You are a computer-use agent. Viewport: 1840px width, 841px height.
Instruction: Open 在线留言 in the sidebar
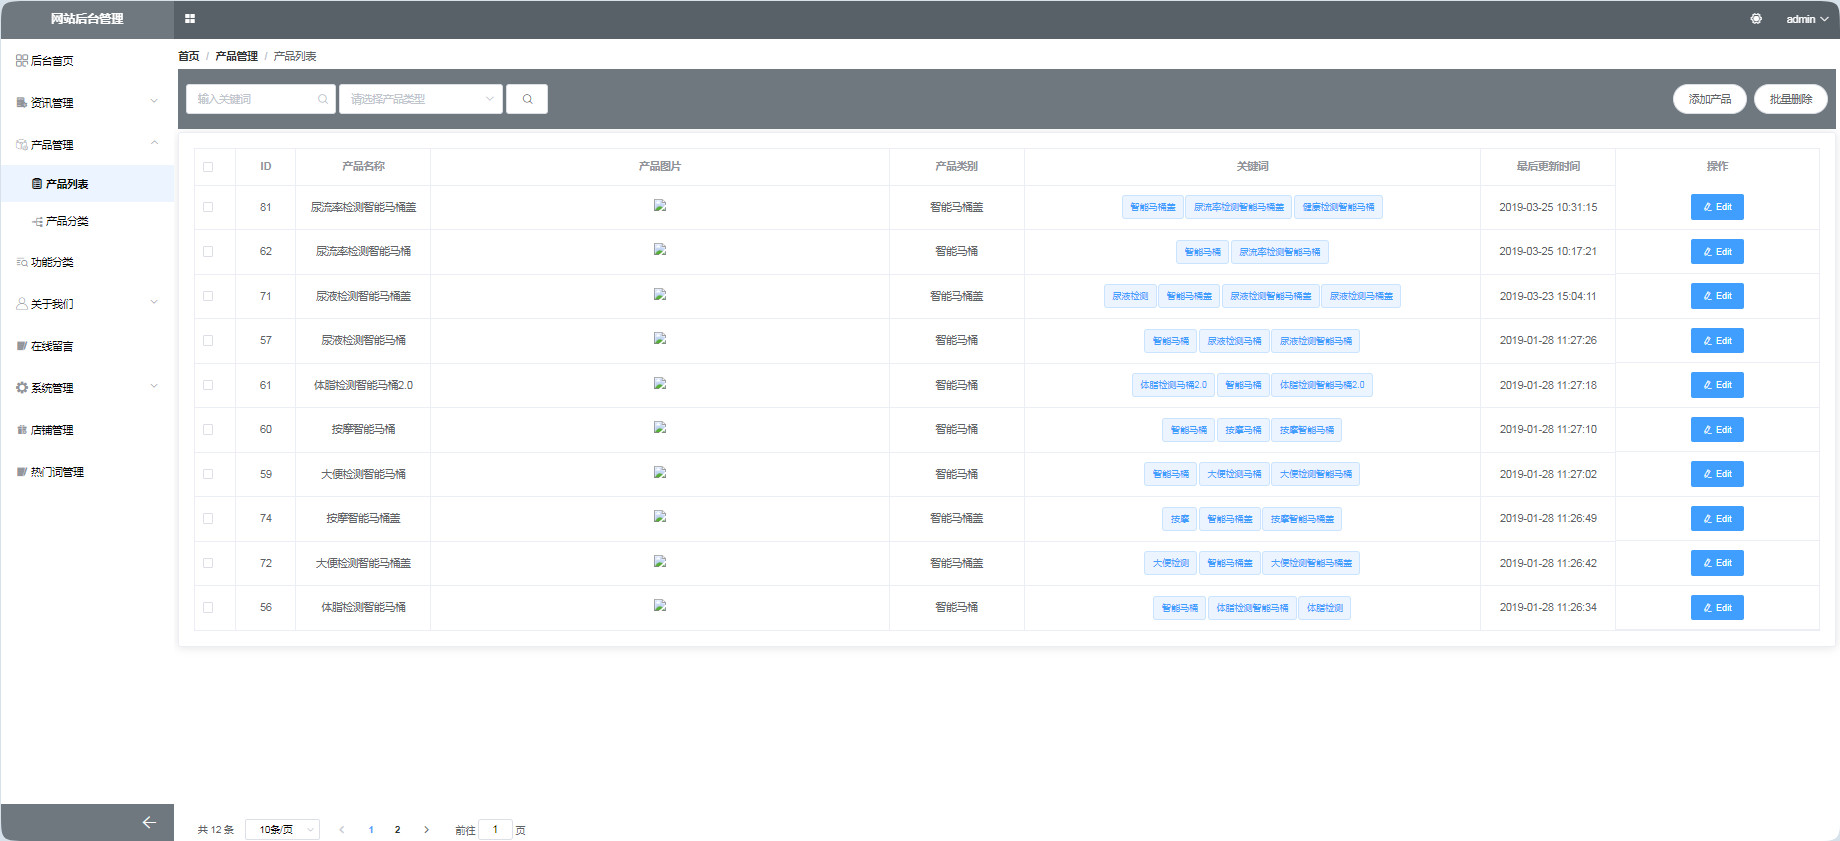click(x=87, y=346)
